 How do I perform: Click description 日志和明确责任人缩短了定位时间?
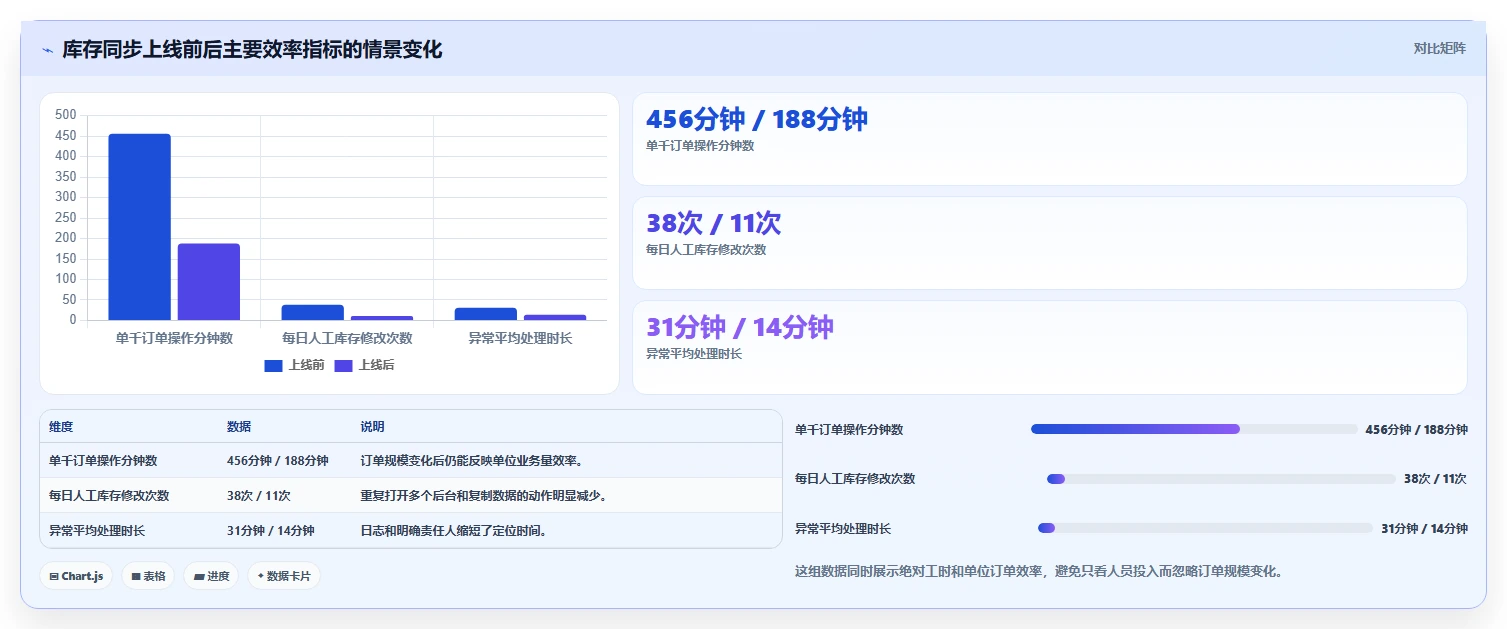click(x=454, y=531)
